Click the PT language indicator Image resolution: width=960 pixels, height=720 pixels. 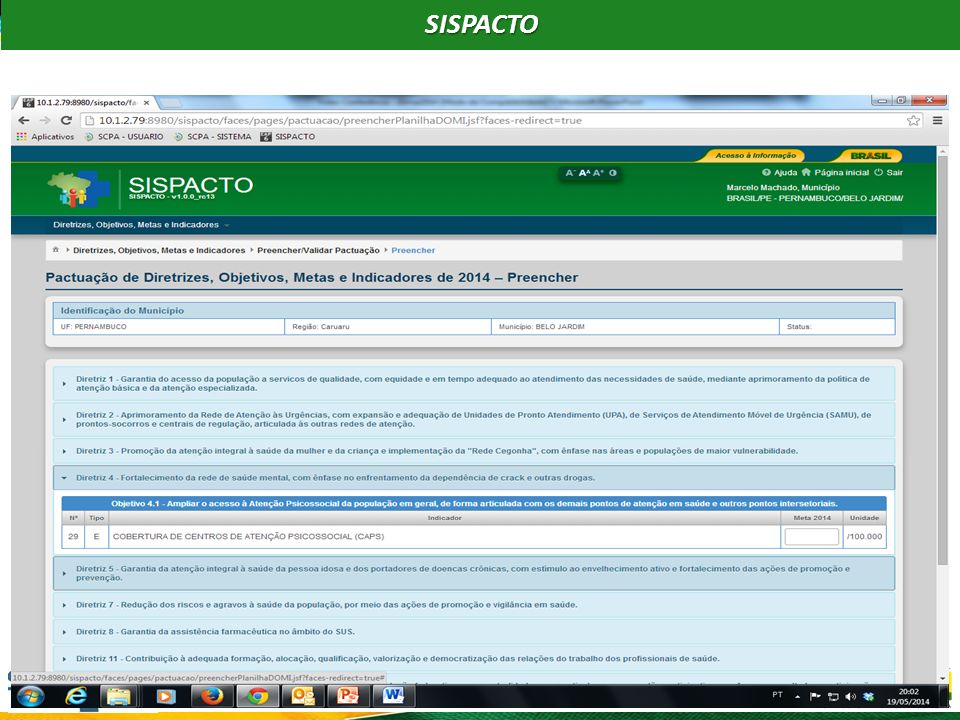[x=778, y=695]
